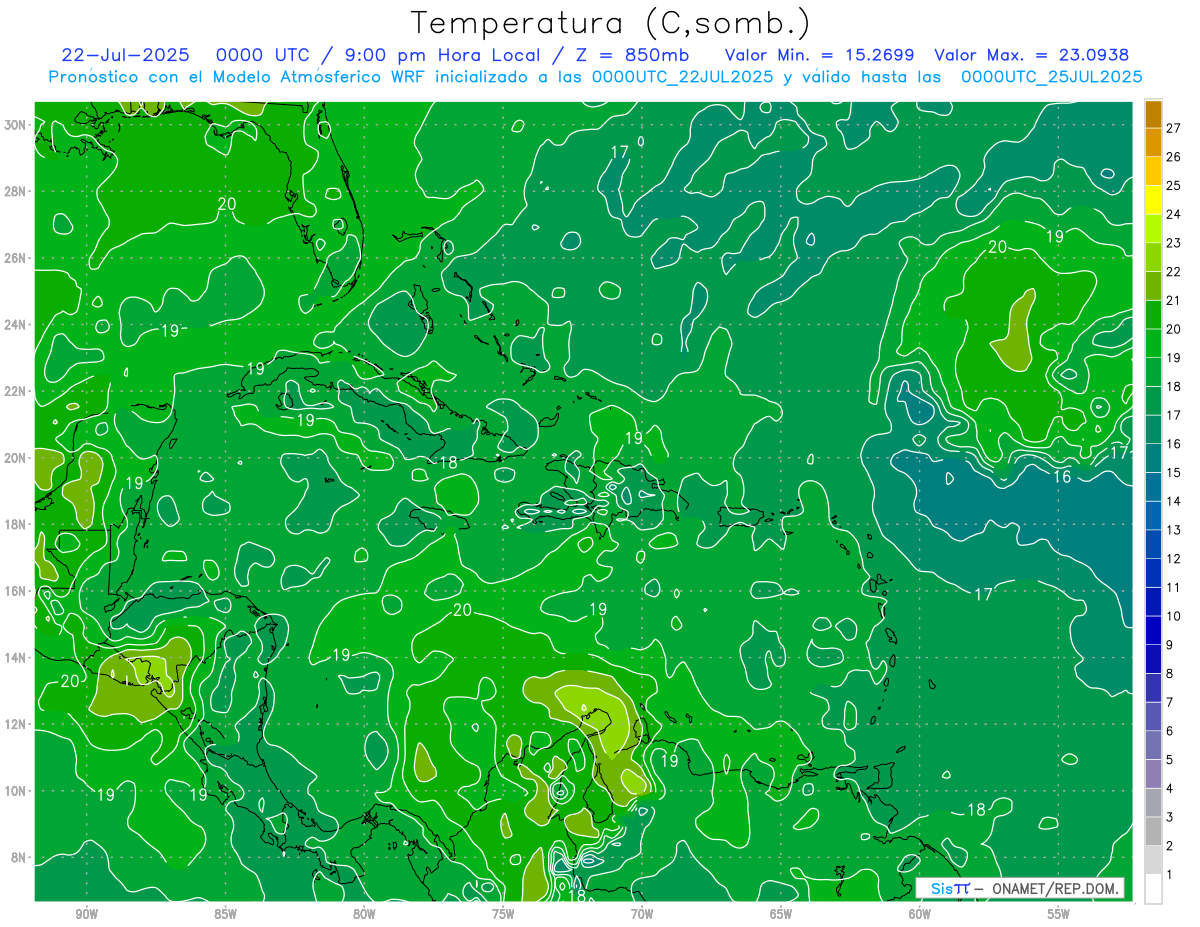
Task: Click the '6' value on the color bar scale
Action: pos(1170,731)
